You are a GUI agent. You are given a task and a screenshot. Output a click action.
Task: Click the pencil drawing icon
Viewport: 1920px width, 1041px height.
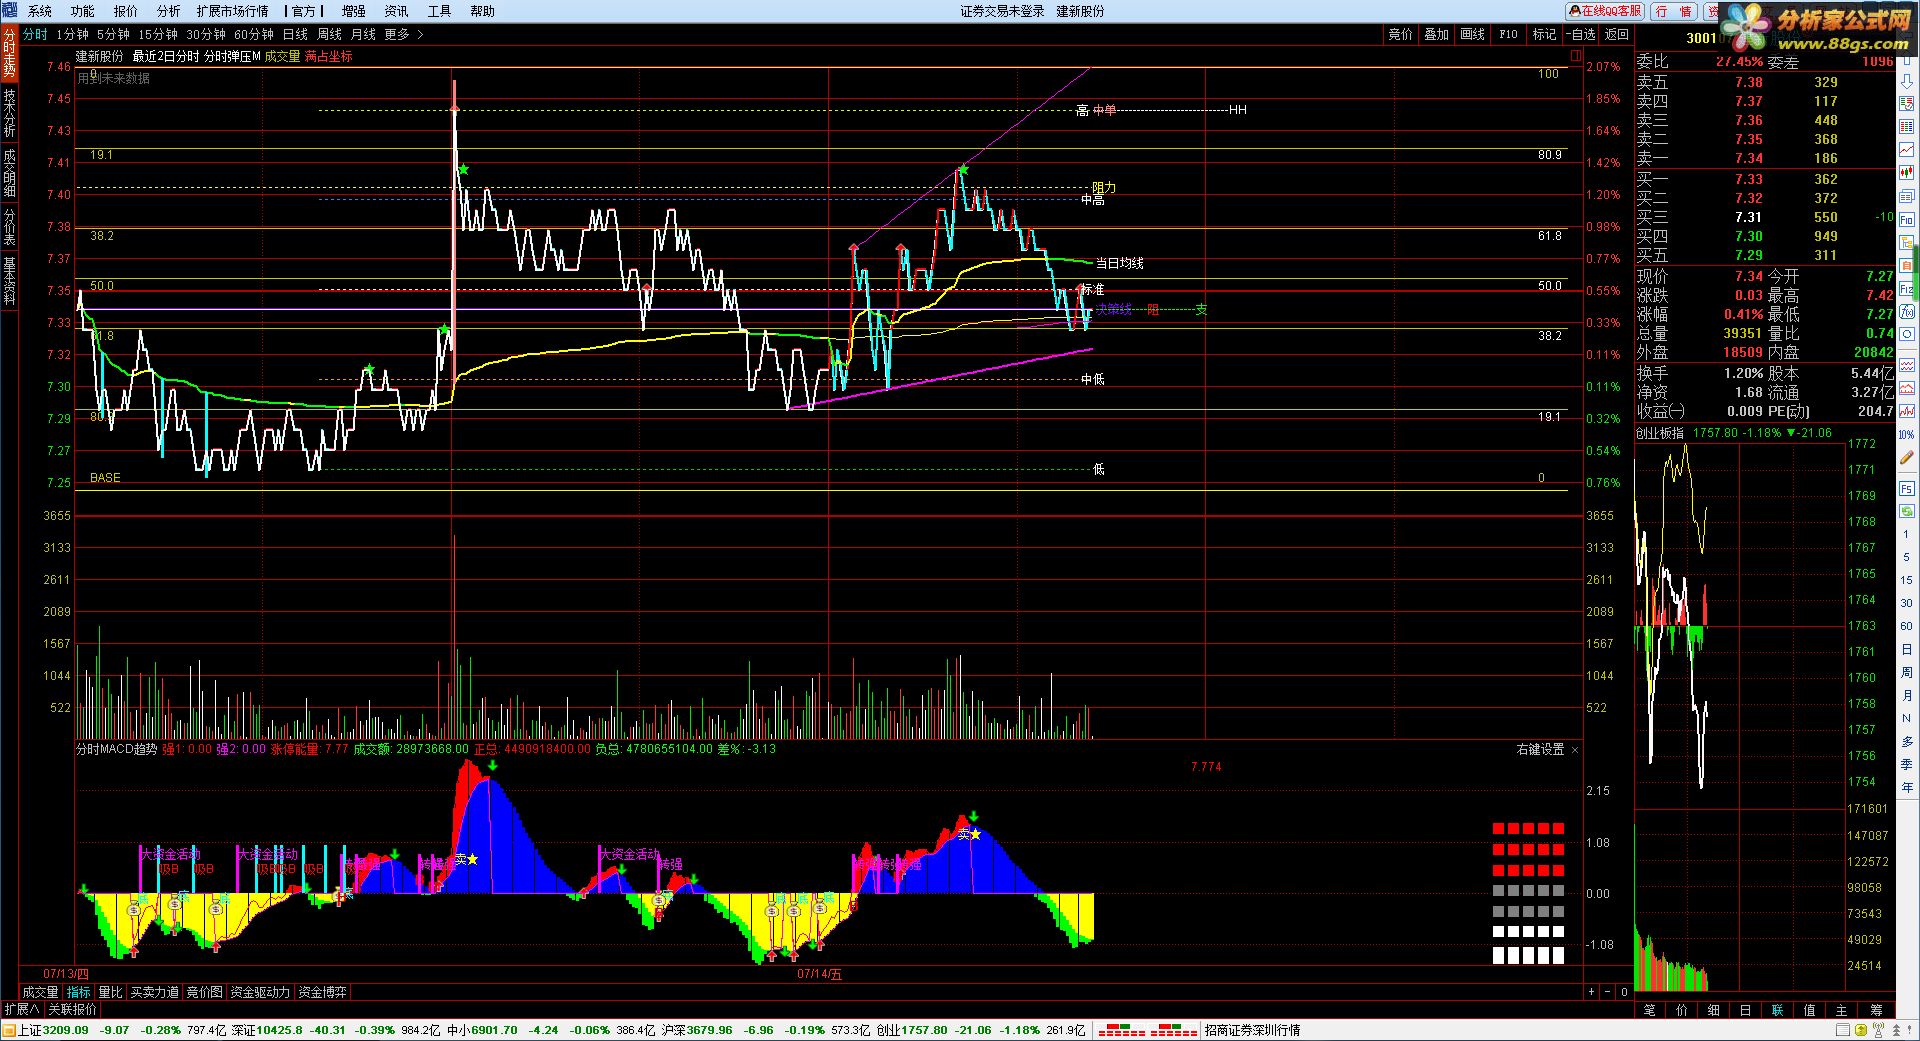(x=1907, y=458)
